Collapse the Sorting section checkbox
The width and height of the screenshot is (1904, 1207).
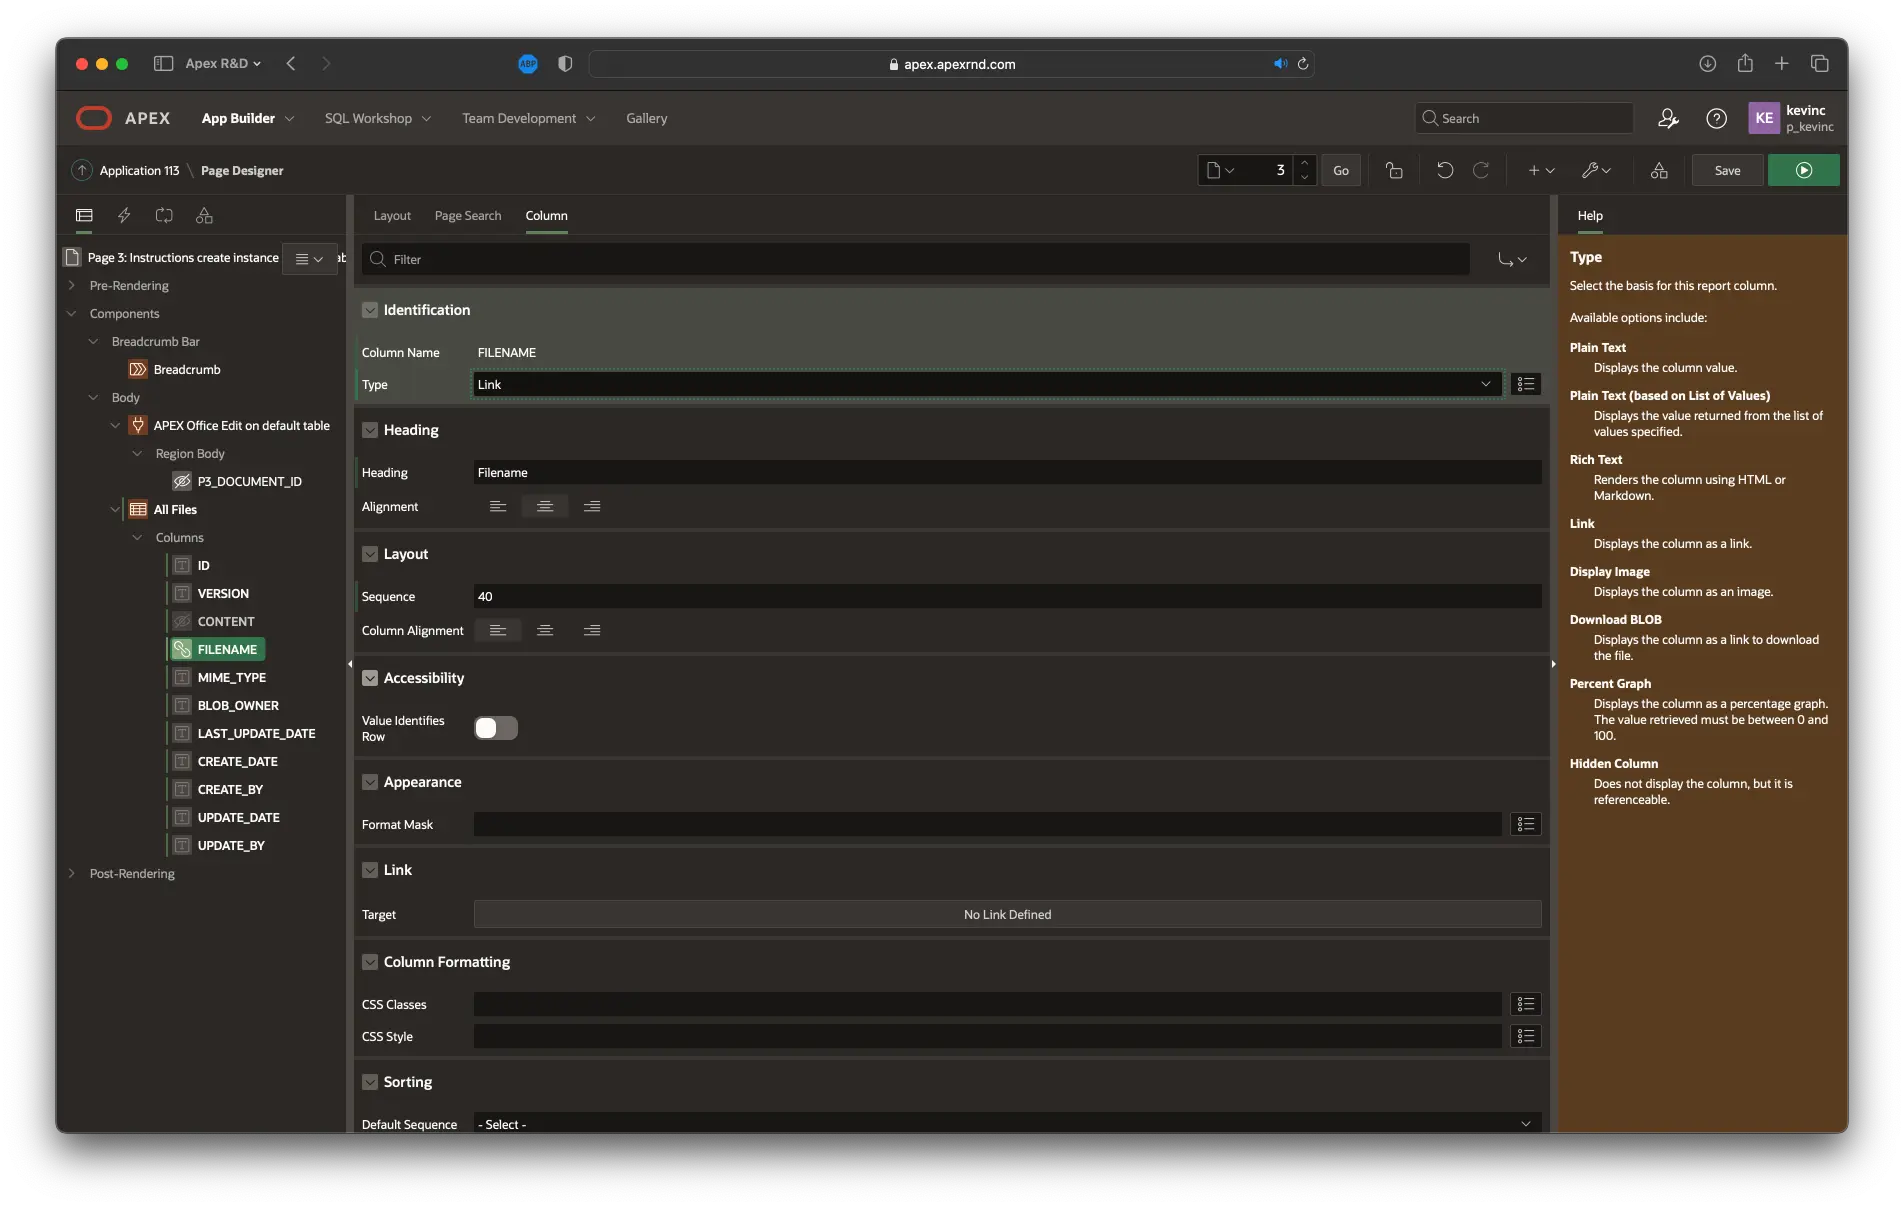tap(370, 1082)
